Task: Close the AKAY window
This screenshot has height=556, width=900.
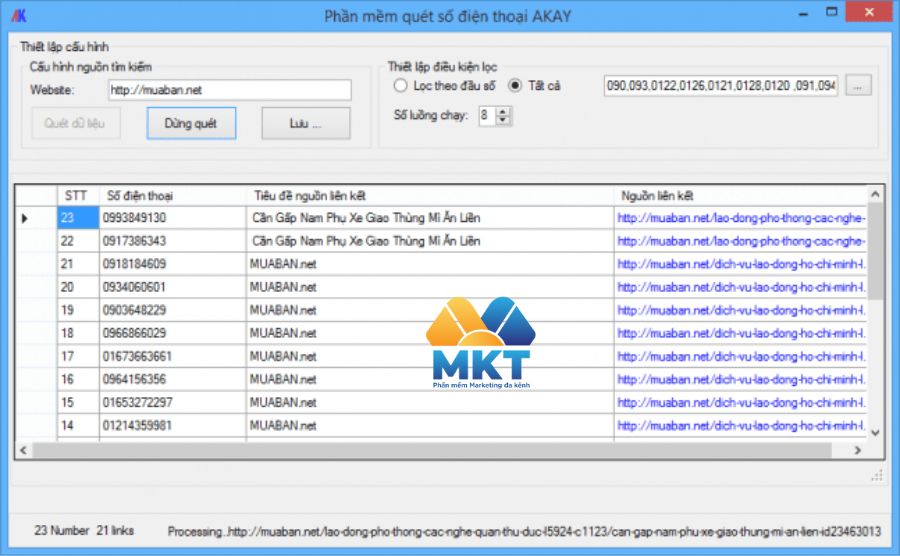Action: coord(869,12)
